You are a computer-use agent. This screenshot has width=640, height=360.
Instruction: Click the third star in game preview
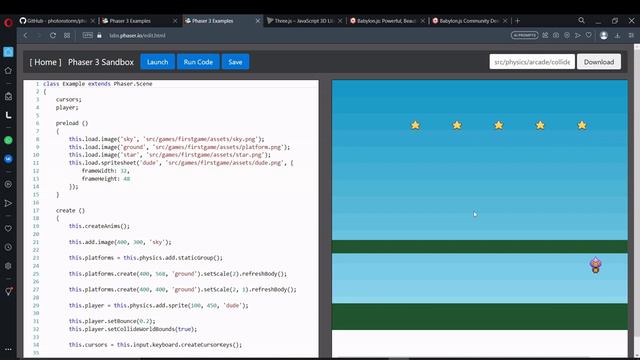click(499, 125)
